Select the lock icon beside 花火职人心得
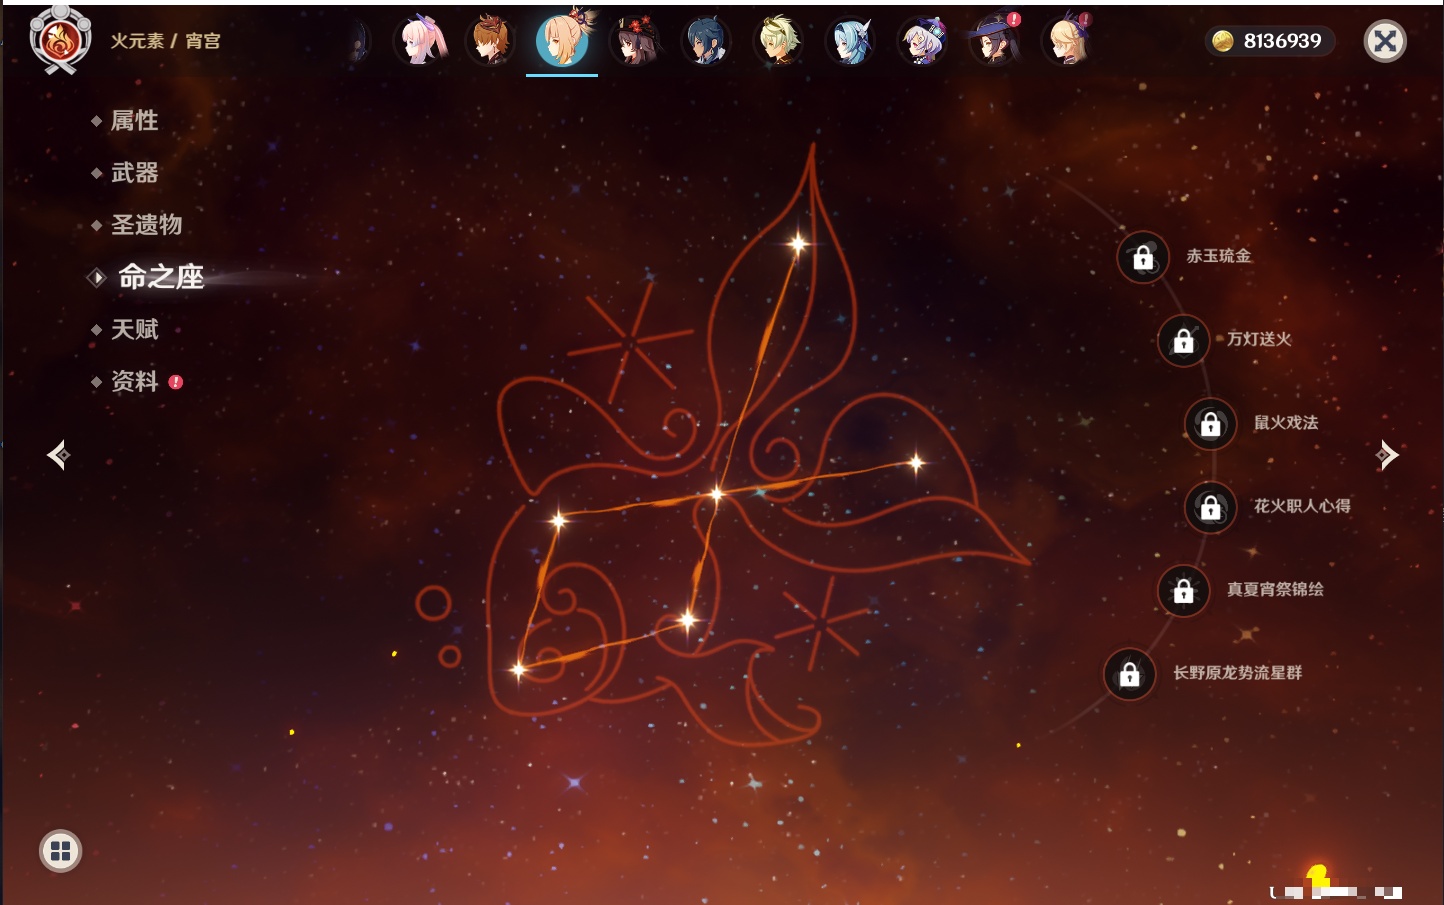This screenshot has width=1444, height=905. [1211, 507]
